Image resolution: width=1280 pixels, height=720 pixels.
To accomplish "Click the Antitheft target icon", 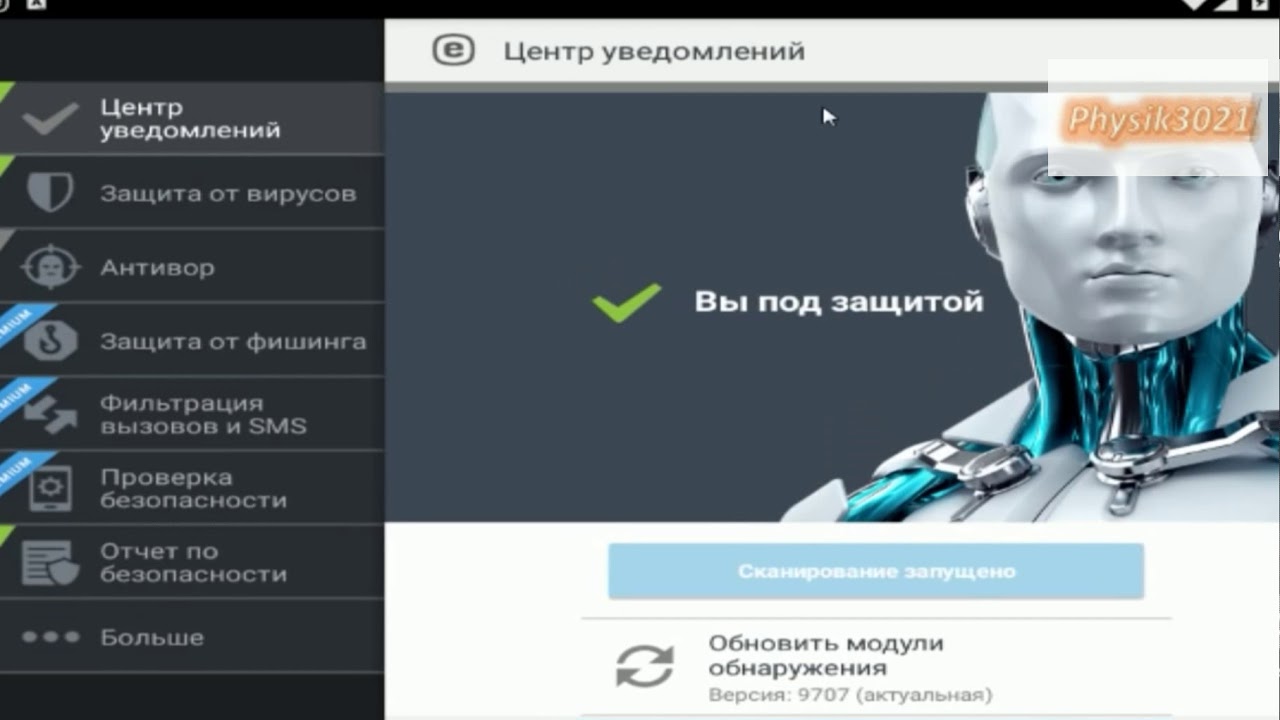I will click(x=50, y=267).
